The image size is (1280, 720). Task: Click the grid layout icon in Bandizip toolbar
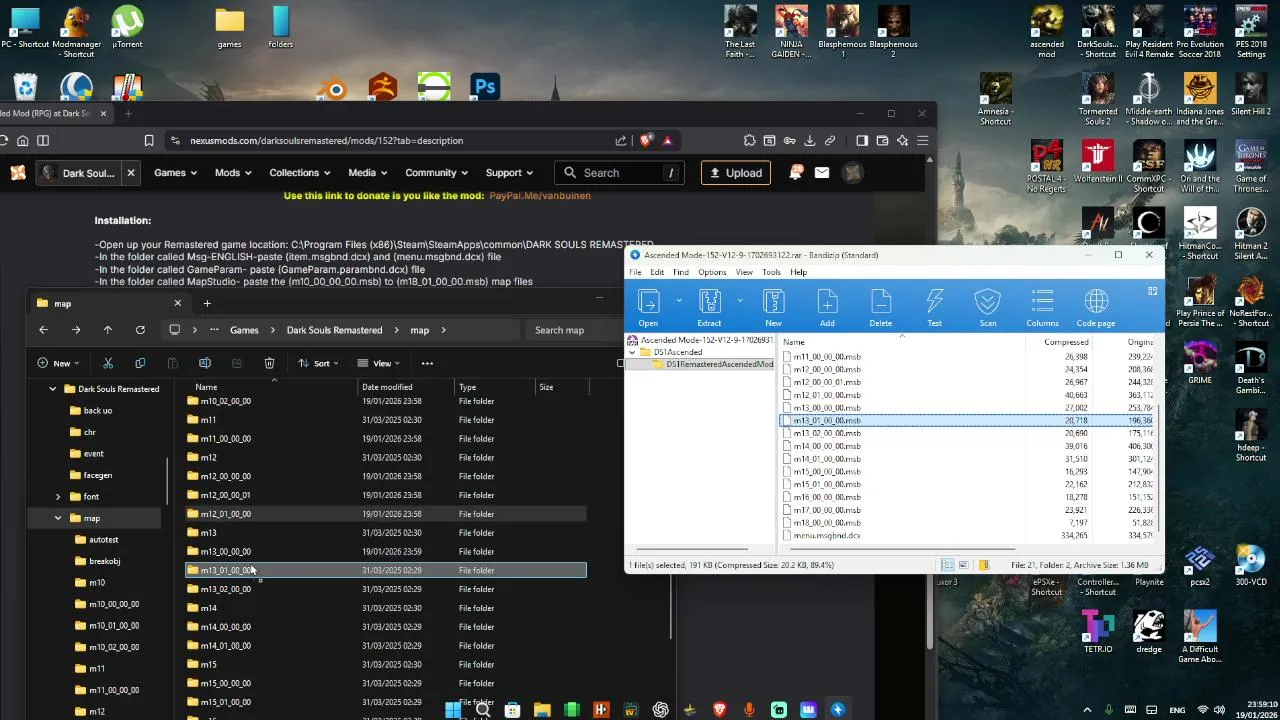pyautogui.click(x=1152, y=291)
